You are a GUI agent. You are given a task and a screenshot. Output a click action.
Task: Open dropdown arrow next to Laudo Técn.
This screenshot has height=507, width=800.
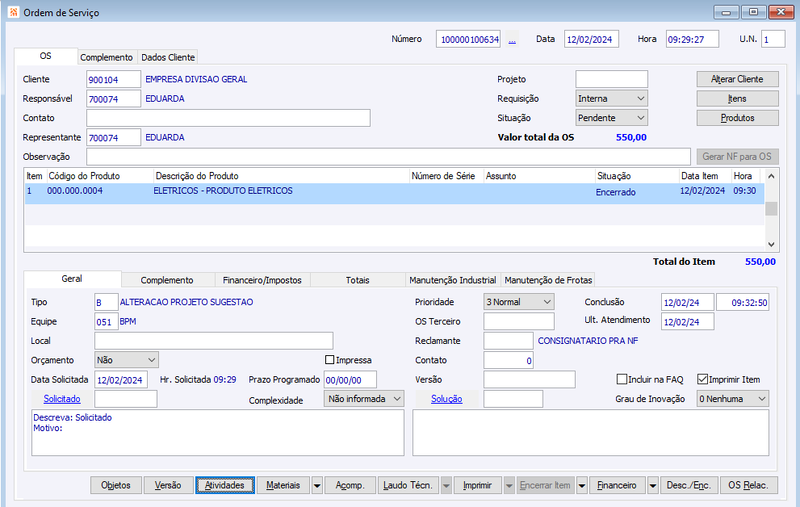446,486
